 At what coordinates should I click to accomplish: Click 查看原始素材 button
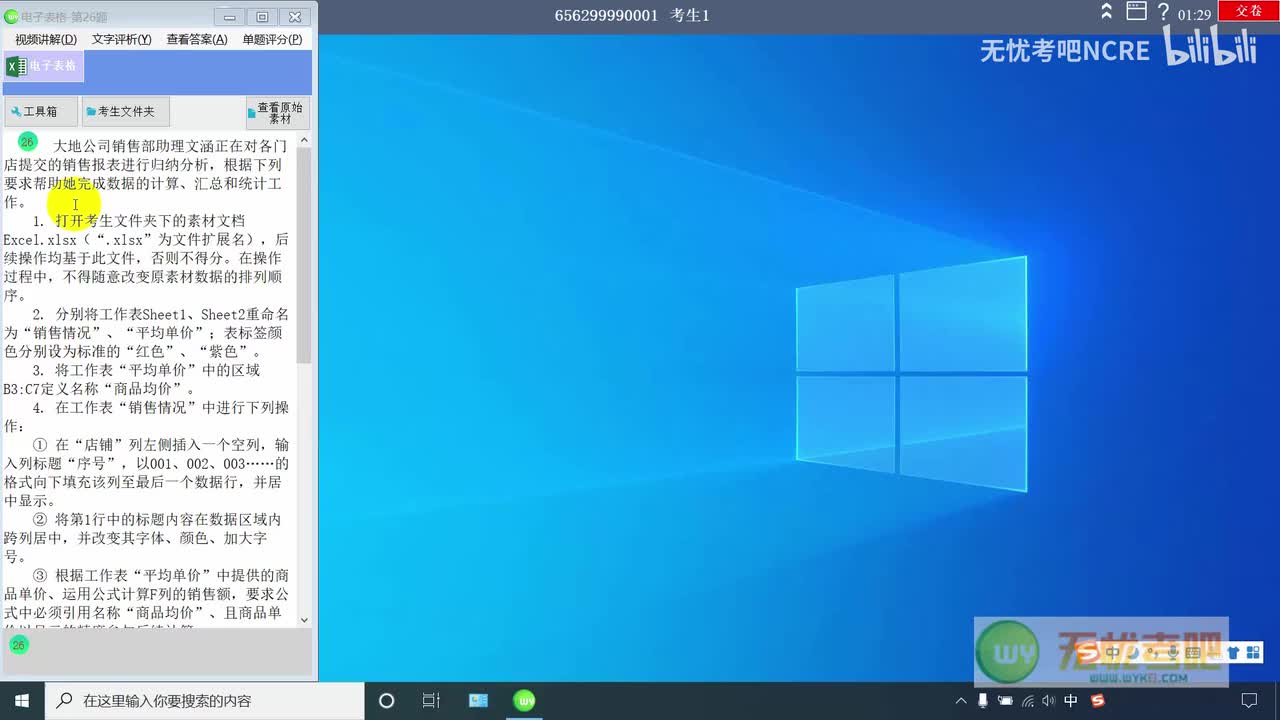[278, 112]
